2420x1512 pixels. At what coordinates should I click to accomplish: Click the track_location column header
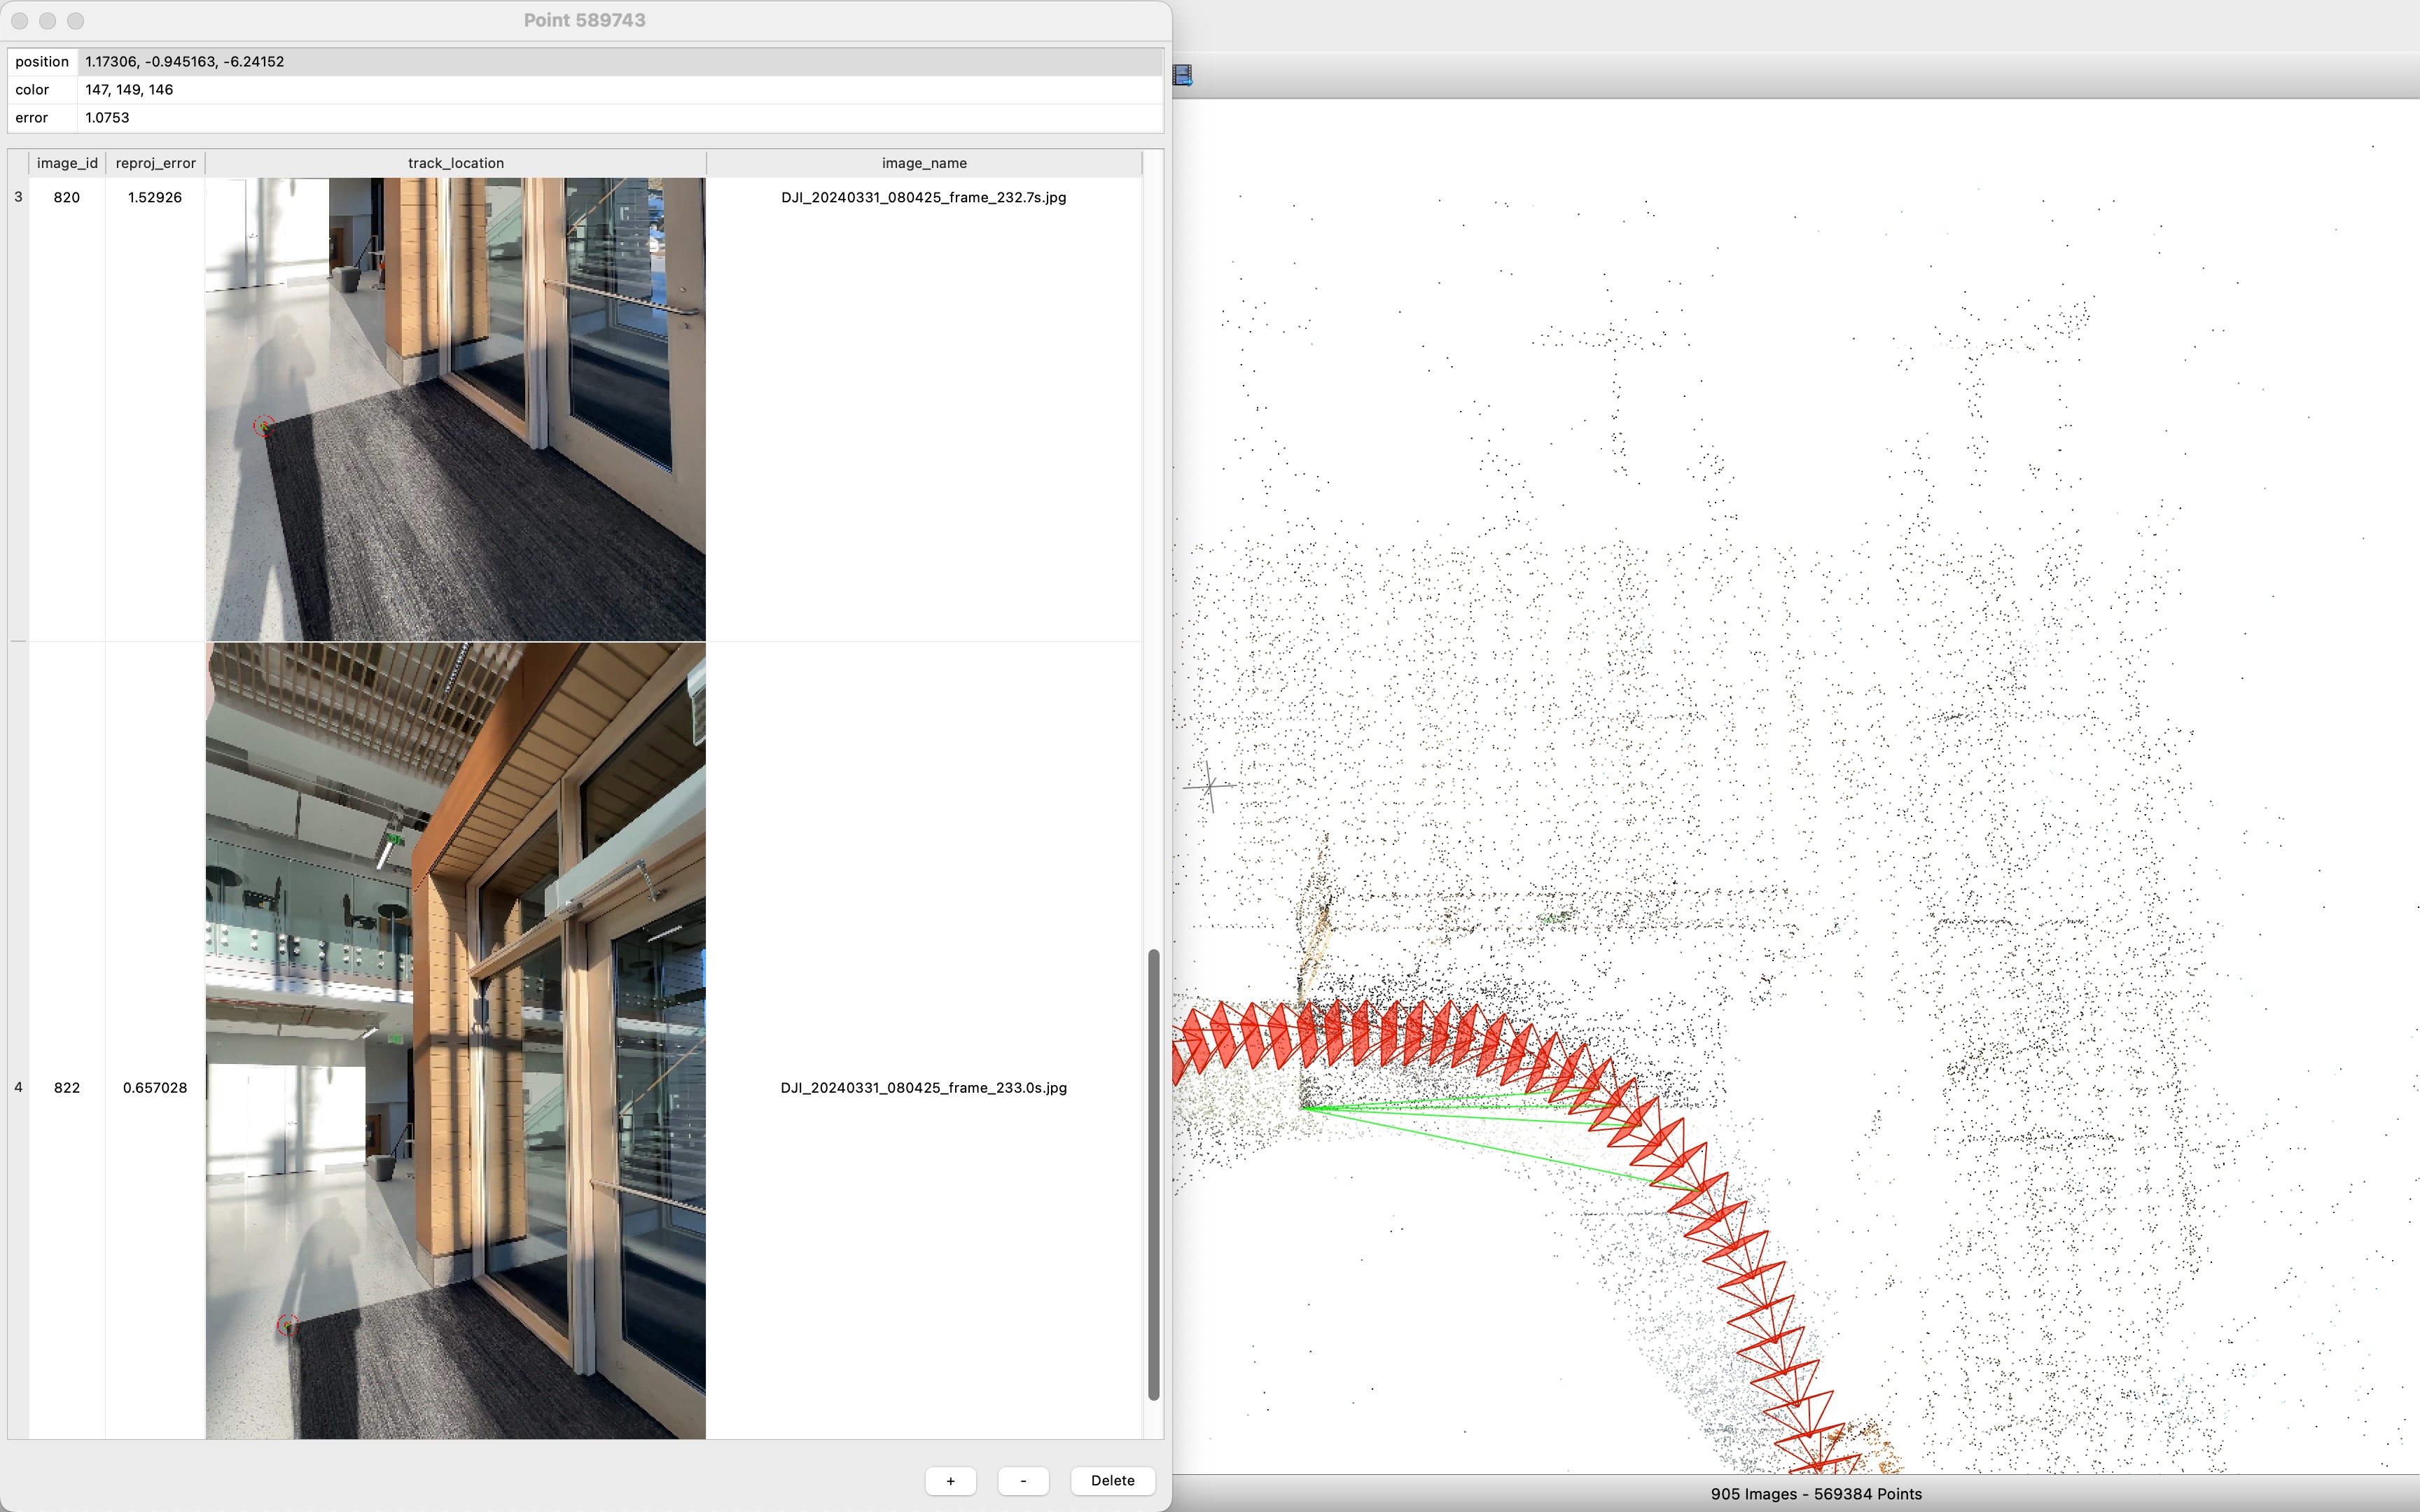455,163
